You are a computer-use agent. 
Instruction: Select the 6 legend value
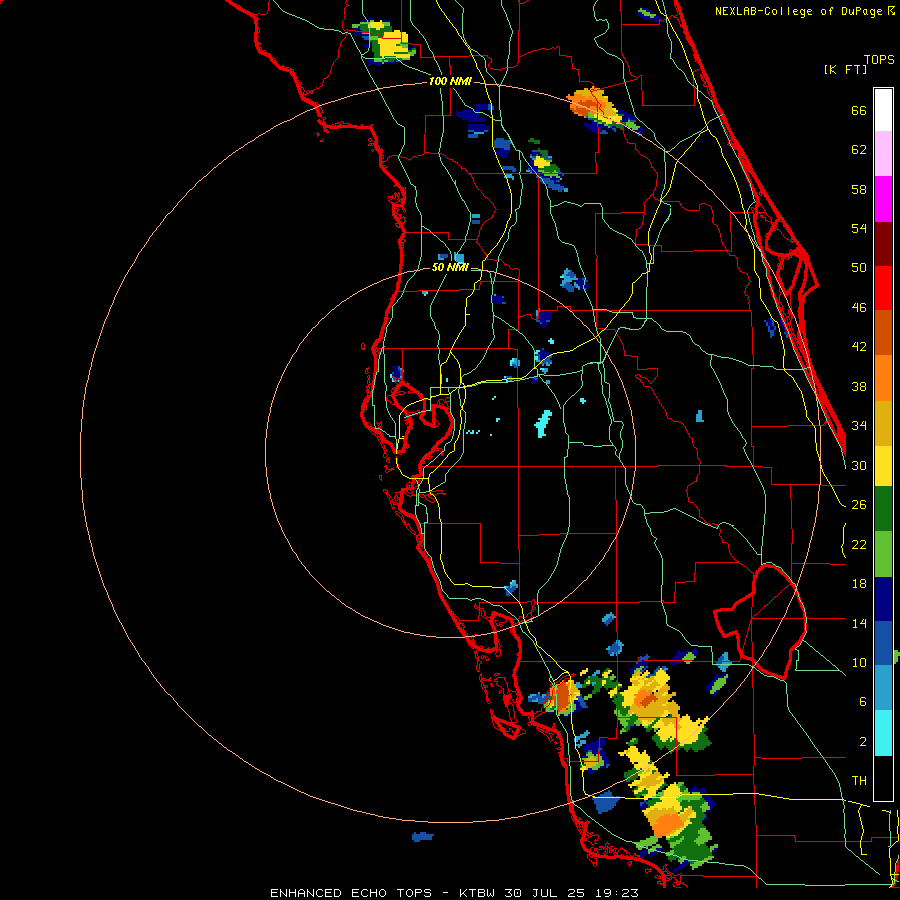point(863,702)
